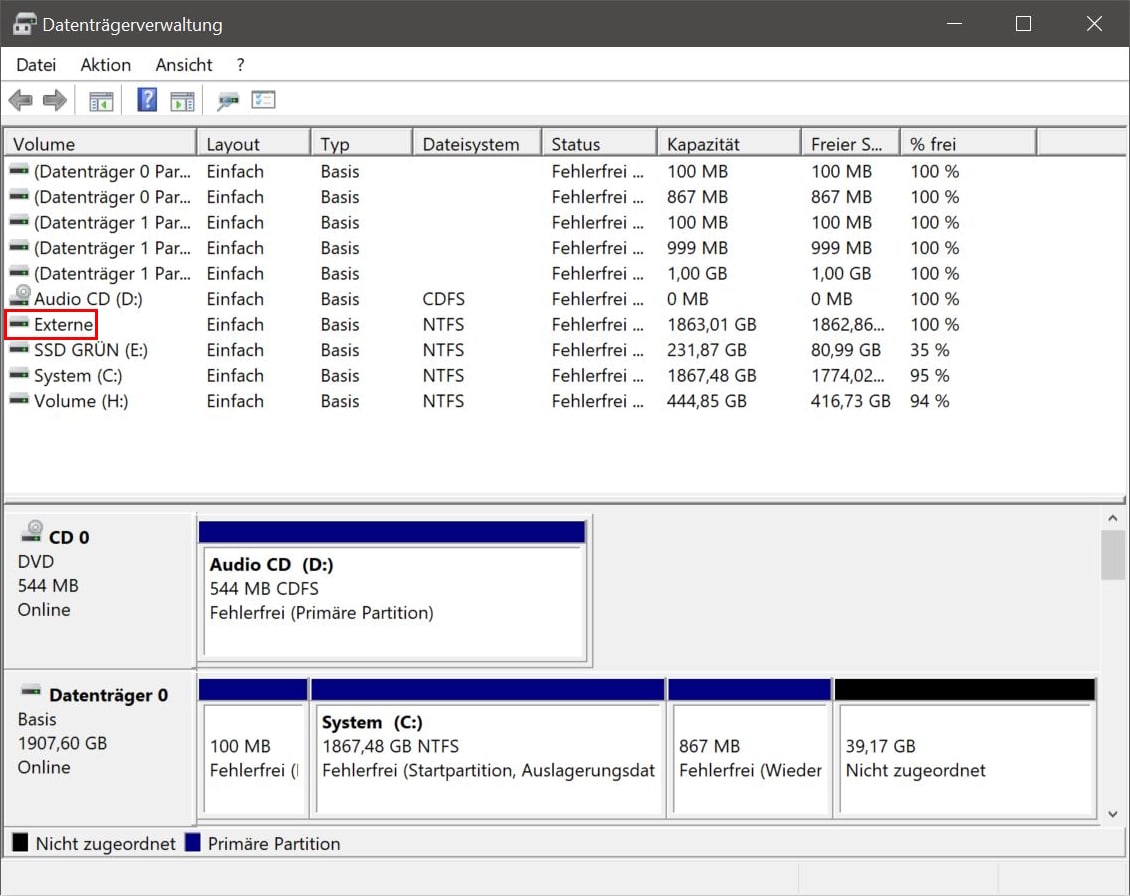Sort by the Freier S... column header
The width and height of the screenshot is (1130, 896).
850,144
